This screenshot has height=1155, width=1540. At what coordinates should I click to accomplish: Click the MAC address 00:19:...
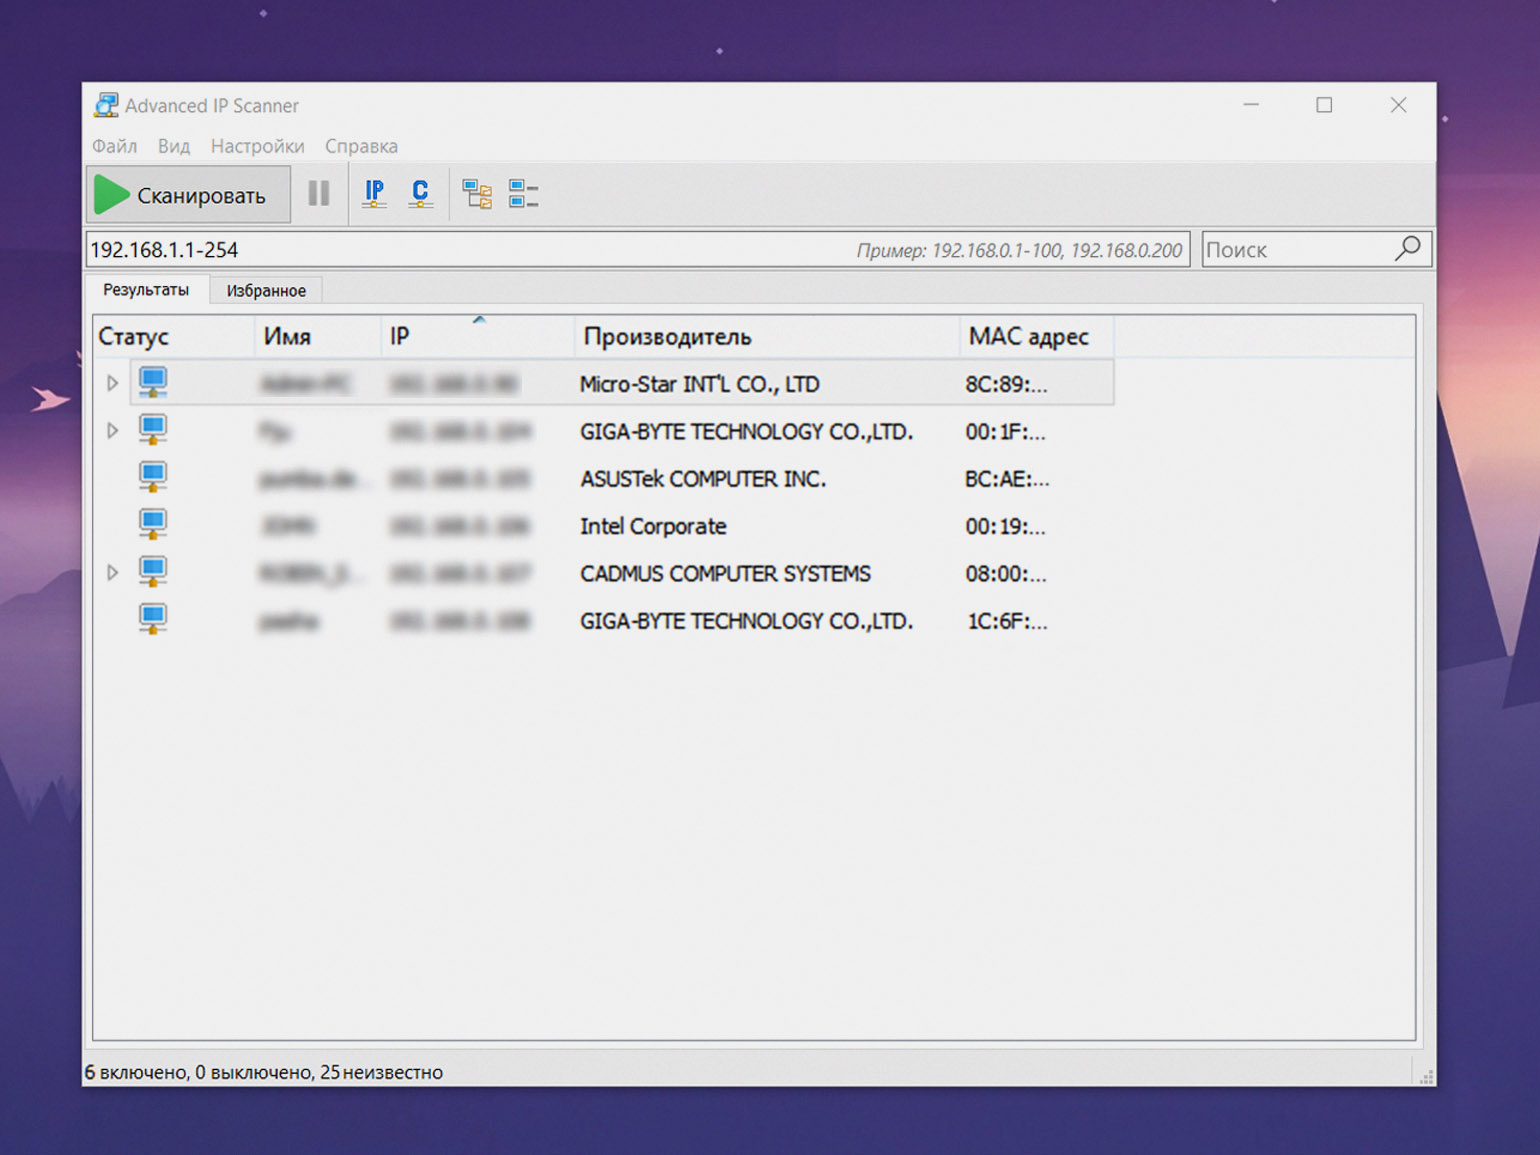click(x=1005, y=526)
